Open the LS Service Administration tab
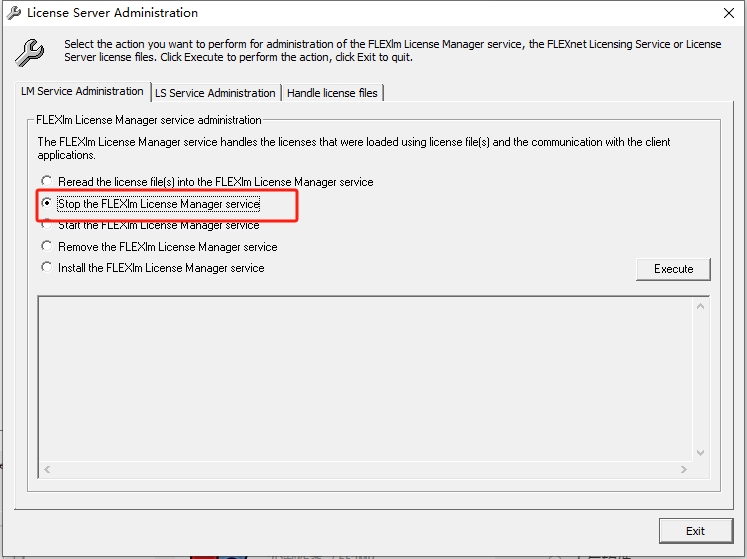This screenshot has width=747, height=559. pos(215,93)
